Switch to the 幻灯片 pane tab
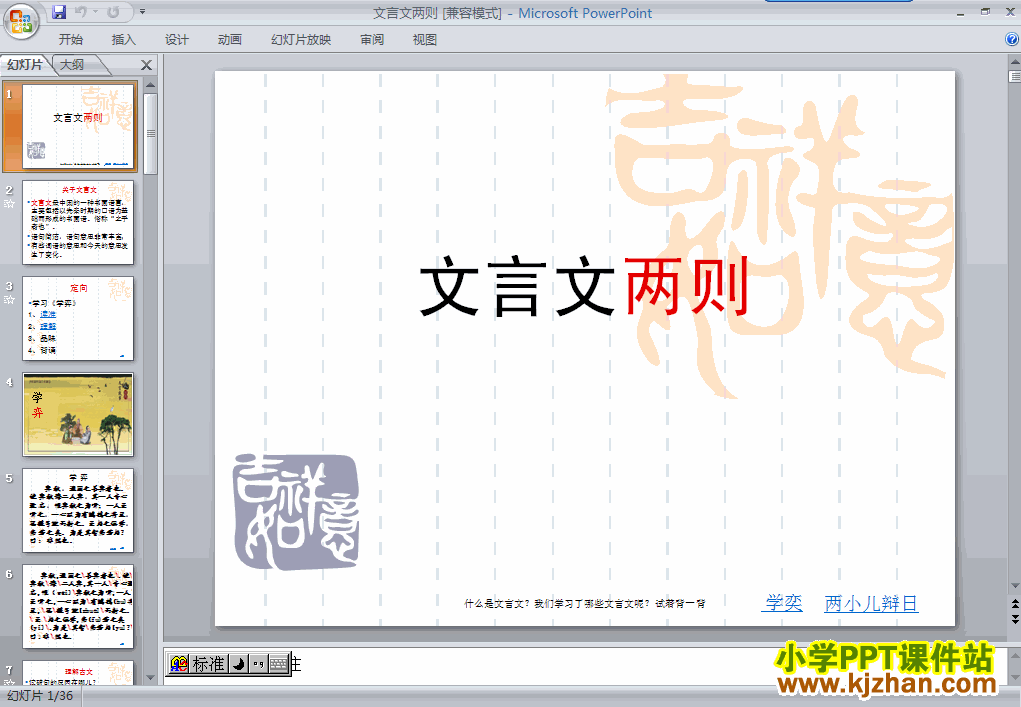This screenshot has width=1021, height=707. pos(25,64)
